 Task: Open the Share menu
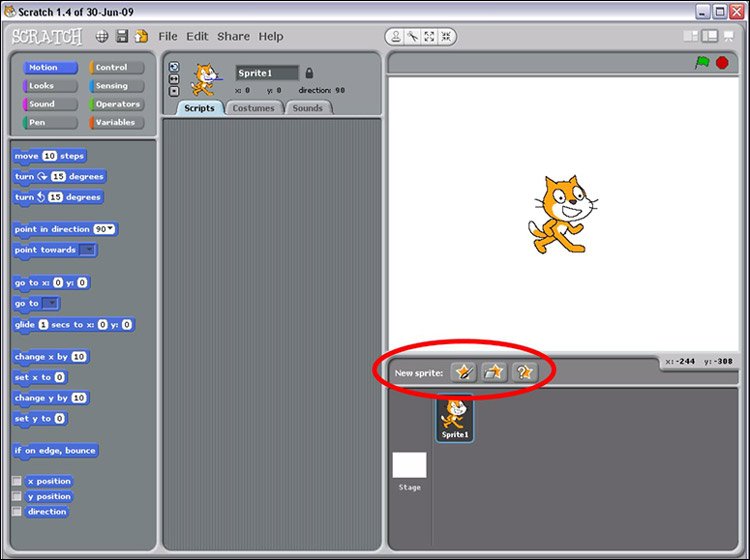(233, 36)
